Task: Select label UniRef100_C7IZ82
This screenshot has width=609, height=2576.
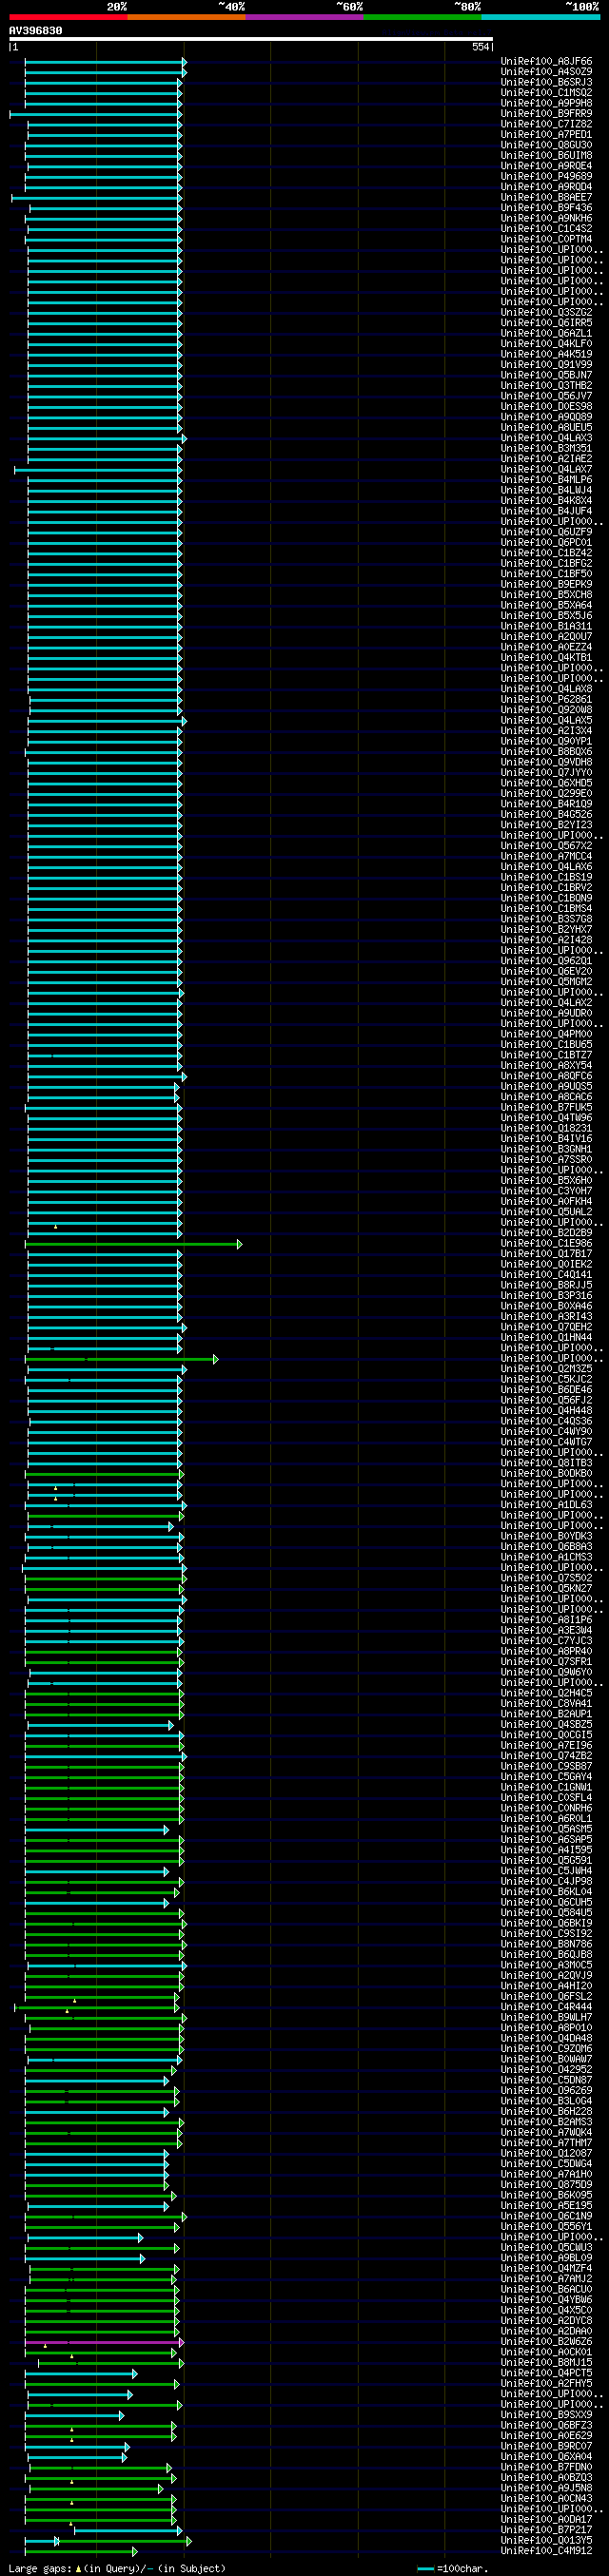Action: [x=546, y=125]
